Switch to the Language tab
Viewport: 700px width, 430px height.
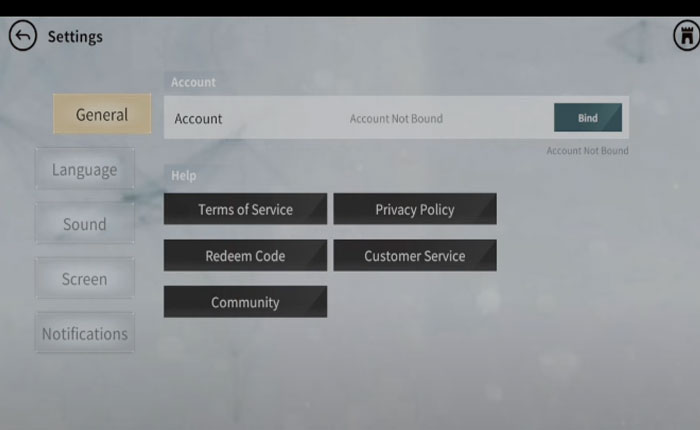click(84, 170)
